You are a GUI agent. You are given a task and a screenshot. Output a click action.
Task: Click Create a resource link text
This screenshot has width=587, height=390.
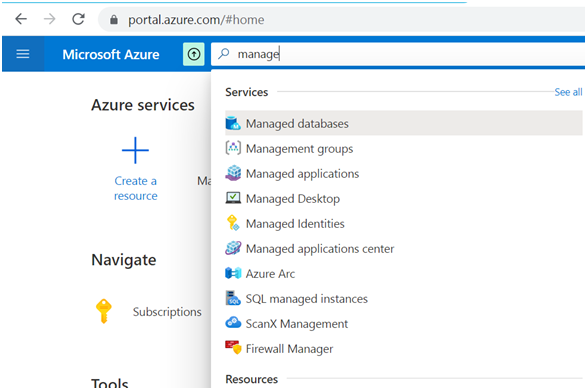pyautogui.click(x=136, y=188)
